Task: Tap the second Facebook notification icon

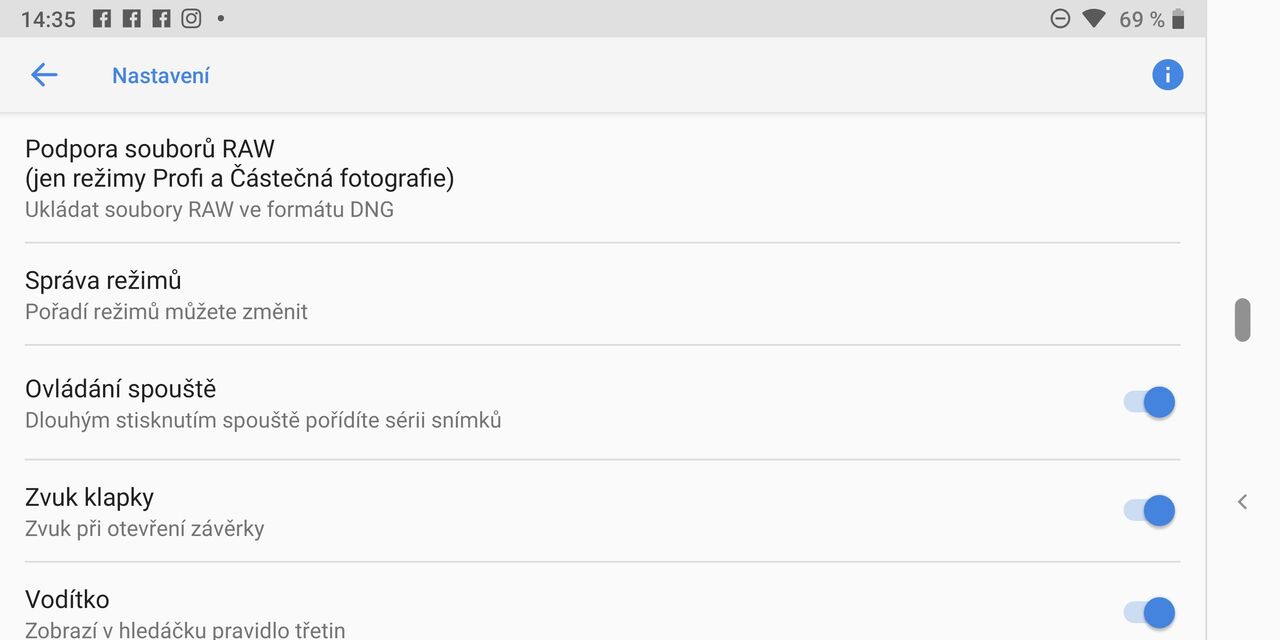Action: [131, 18]
